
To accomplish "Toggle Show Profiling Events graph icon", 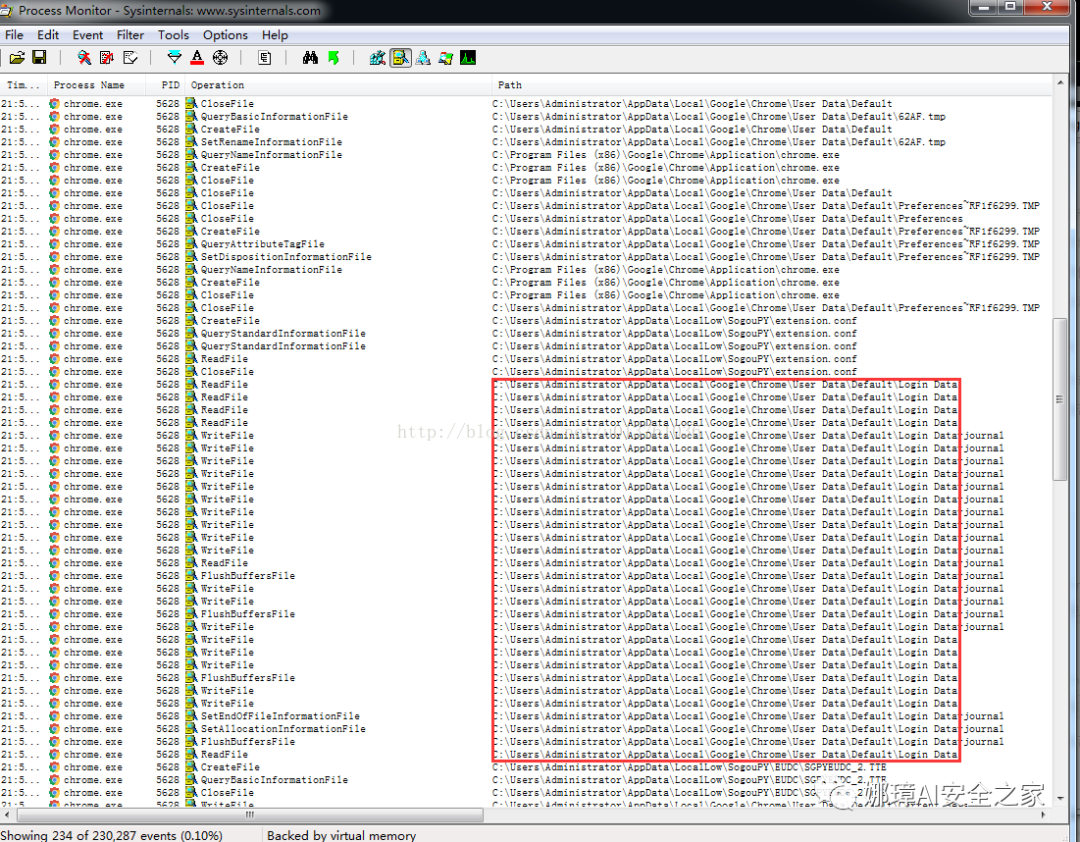I will coord(468,58).
